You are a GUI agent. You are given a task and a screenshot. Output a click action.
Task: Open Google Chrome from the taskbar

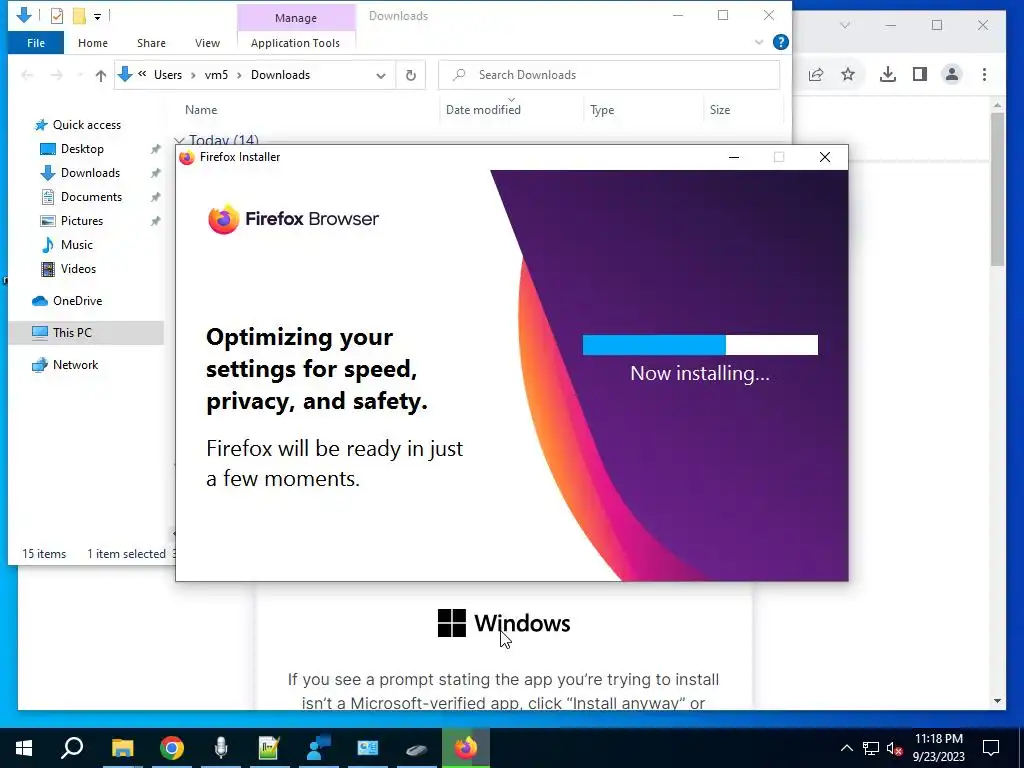pyautogui.click(x=172, y=748)
